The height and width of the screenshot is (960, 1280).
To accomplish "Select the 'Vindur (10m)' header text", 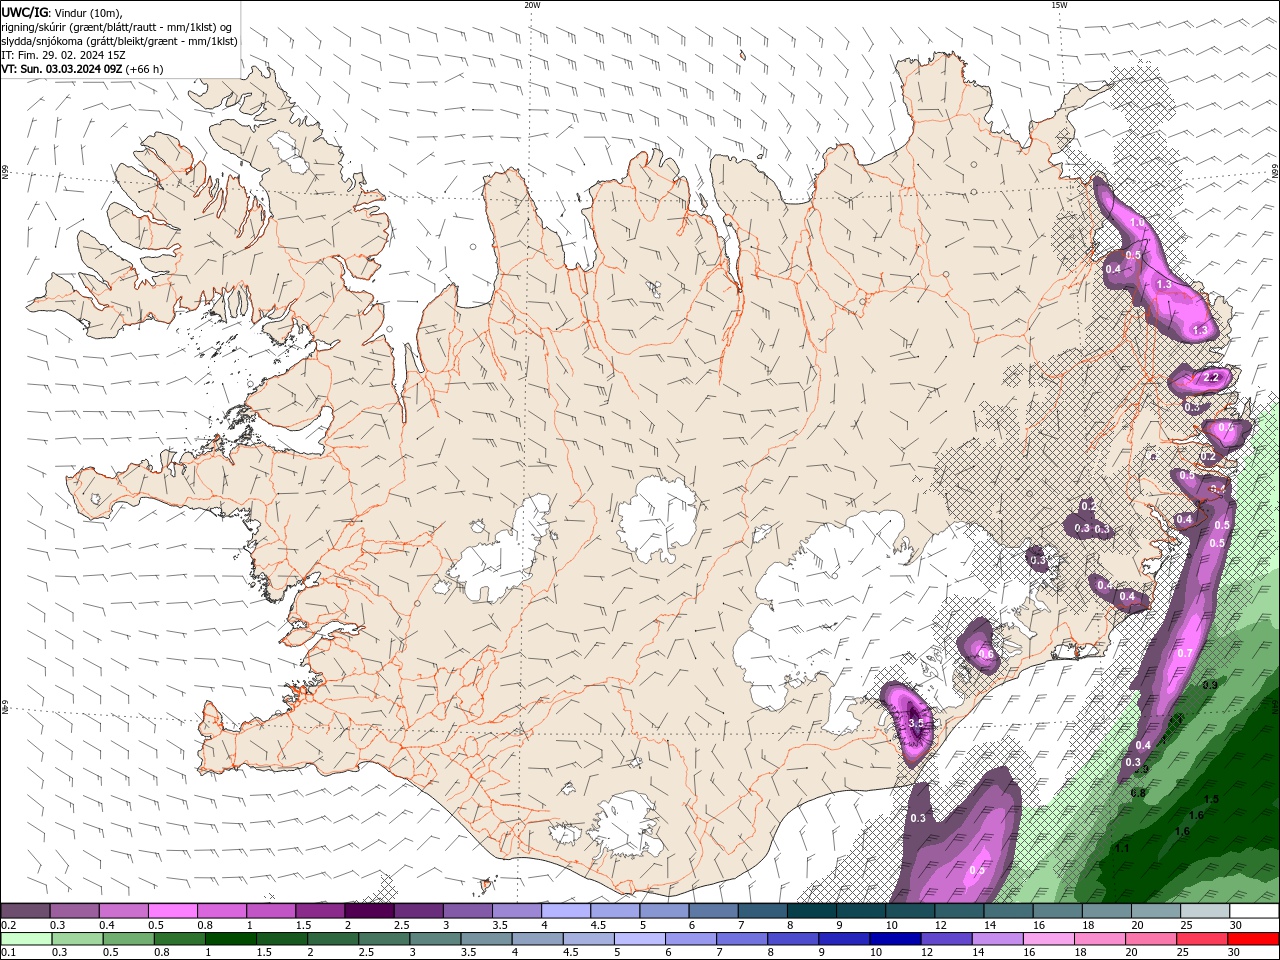I will click(89, 13).
